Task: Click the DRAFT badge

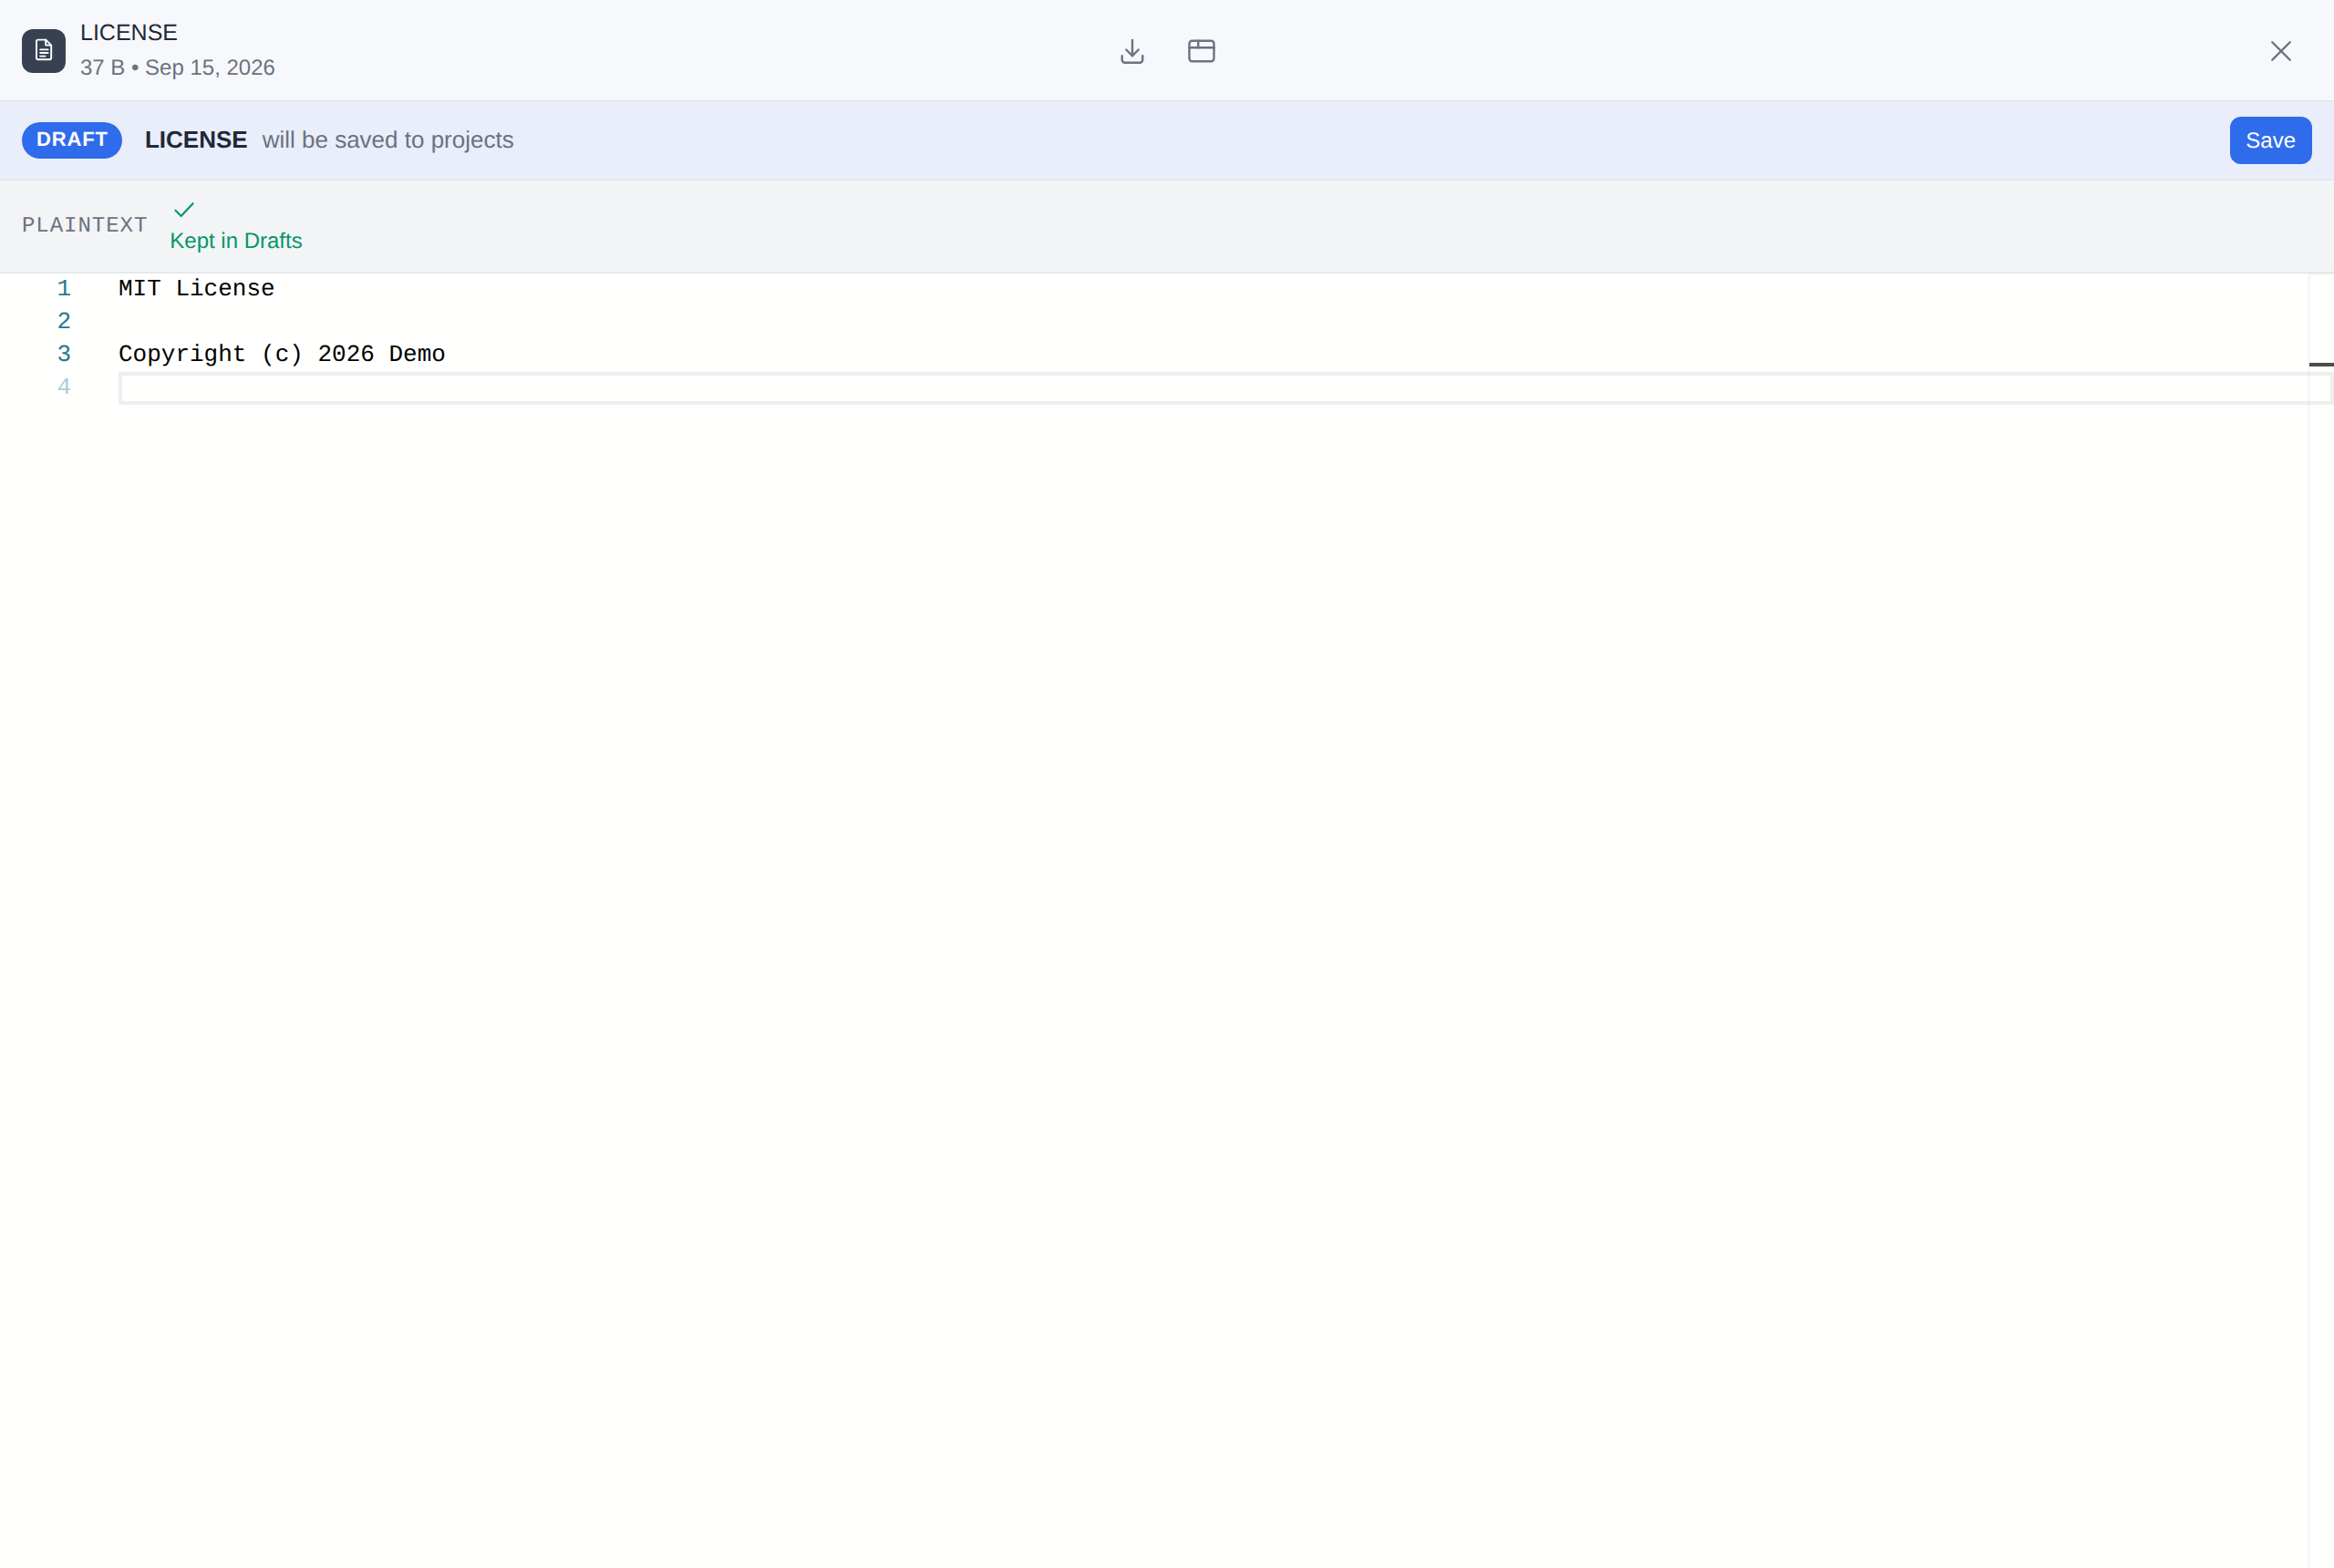Action: coord(72,140)
